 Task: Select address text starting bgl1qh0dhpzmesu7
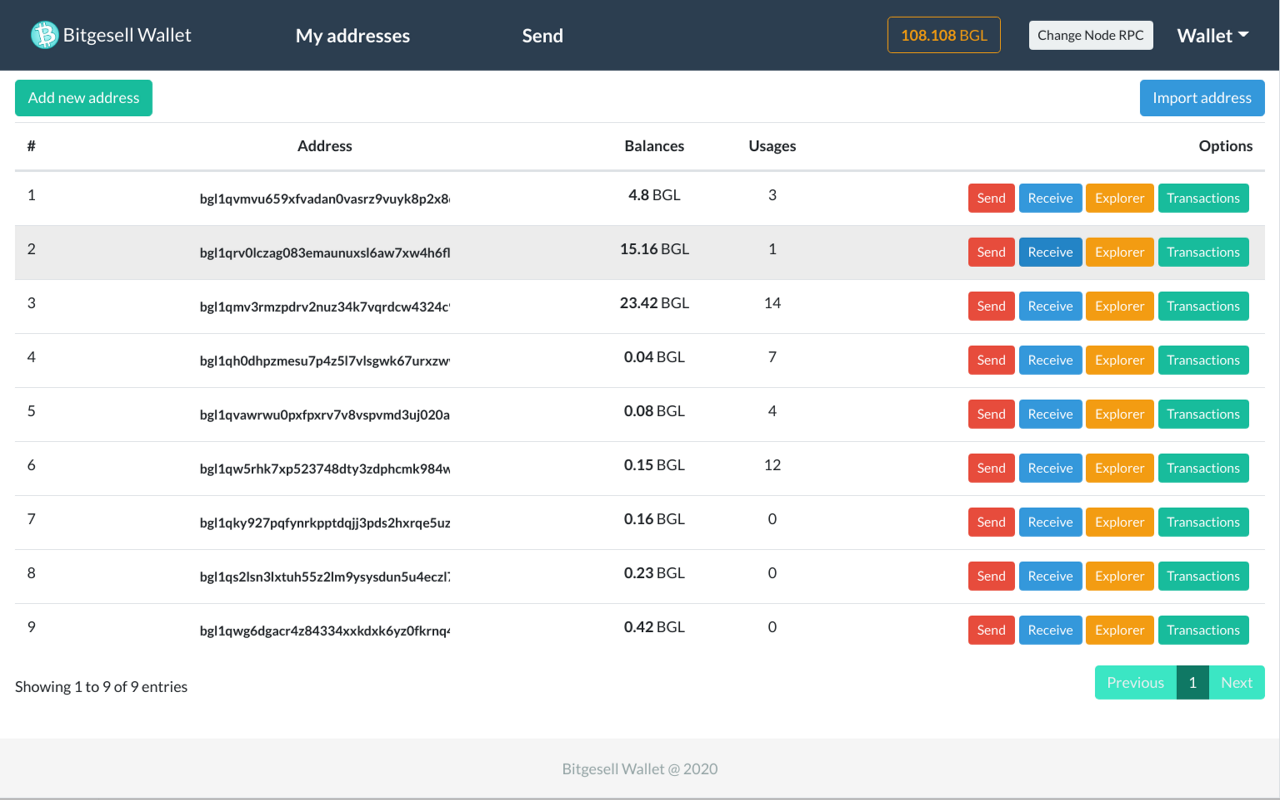(x=325, y=361)
